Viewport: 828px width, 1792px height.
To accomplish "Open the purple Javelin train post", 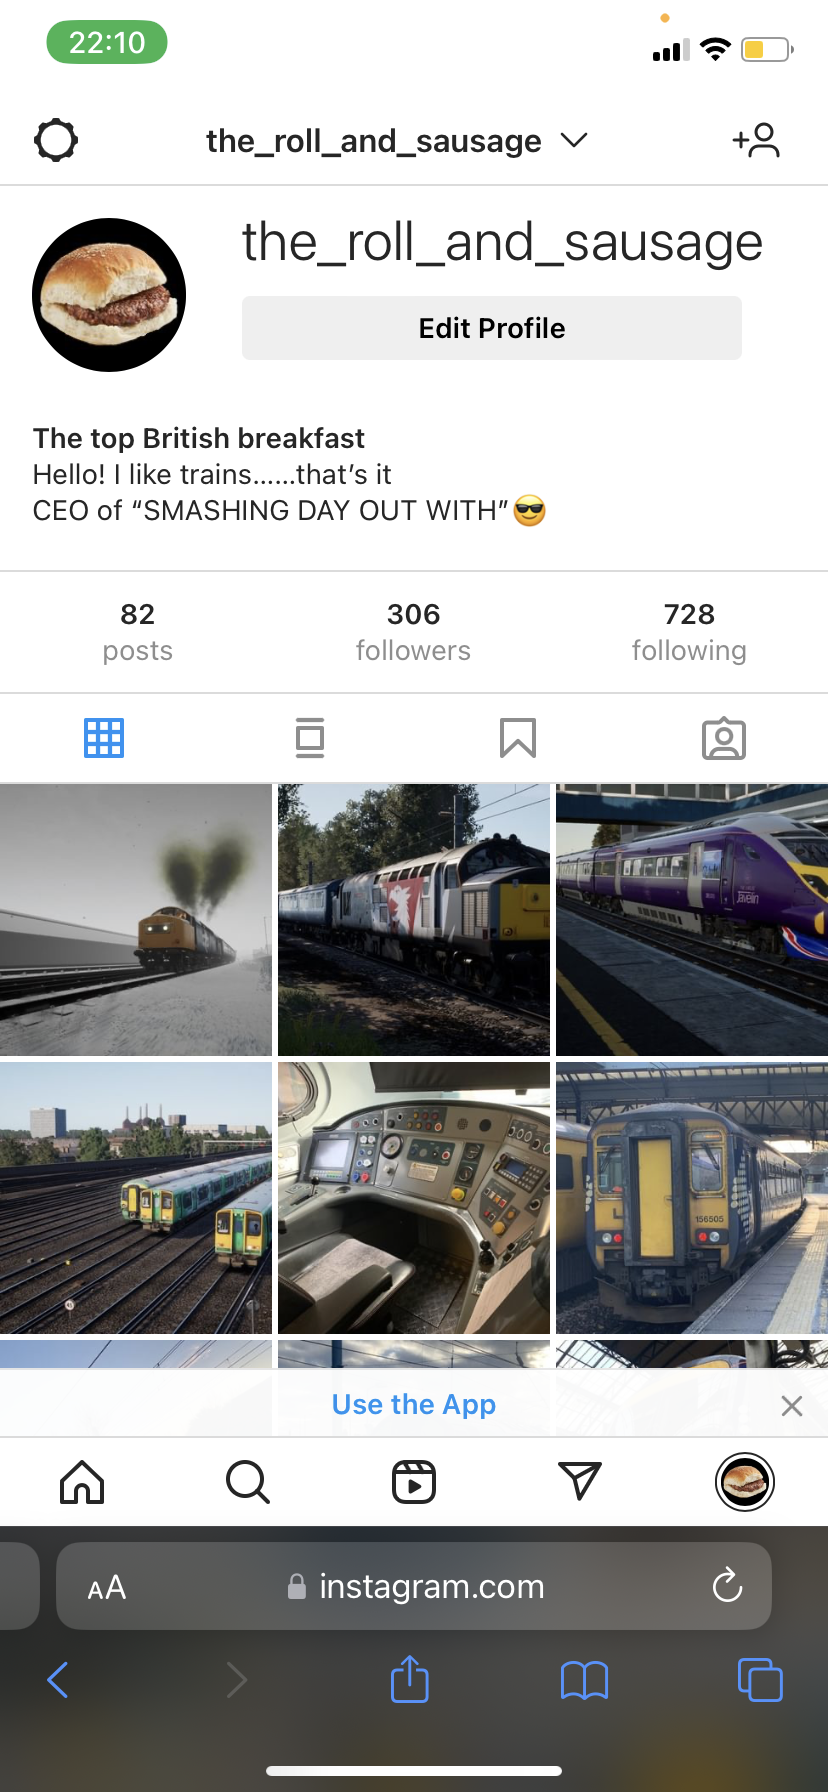I will (x=692, y=920).
